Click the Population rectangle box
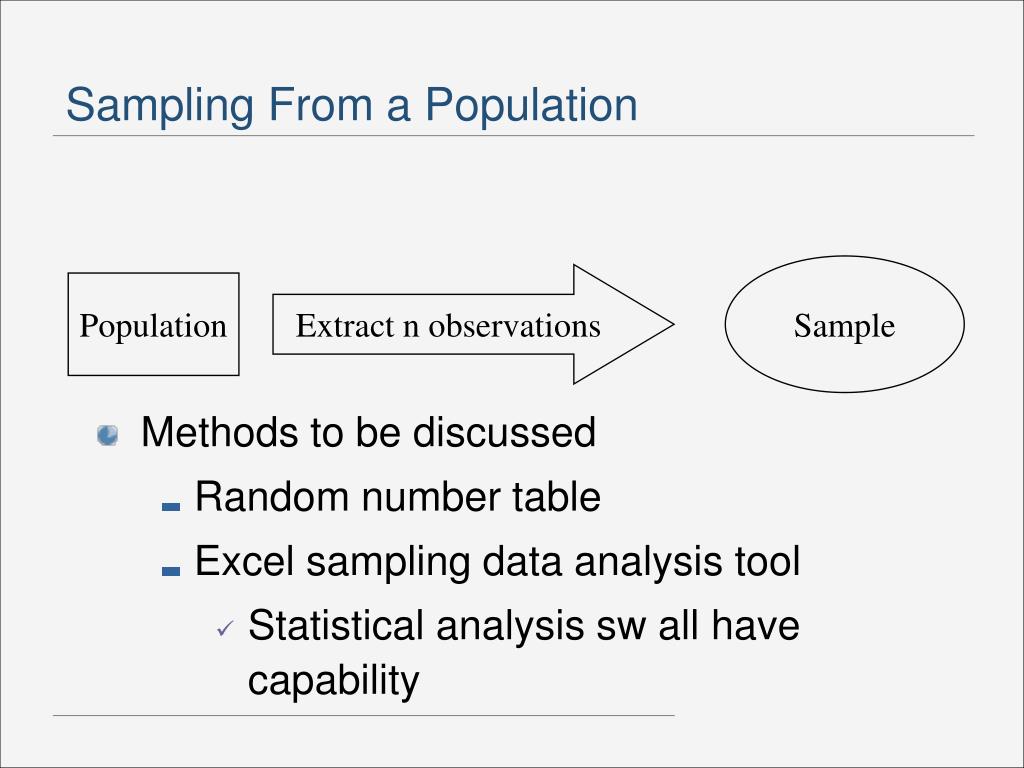Image resolution: width=1024 pixels, height=768 pixels. [153, 324]
